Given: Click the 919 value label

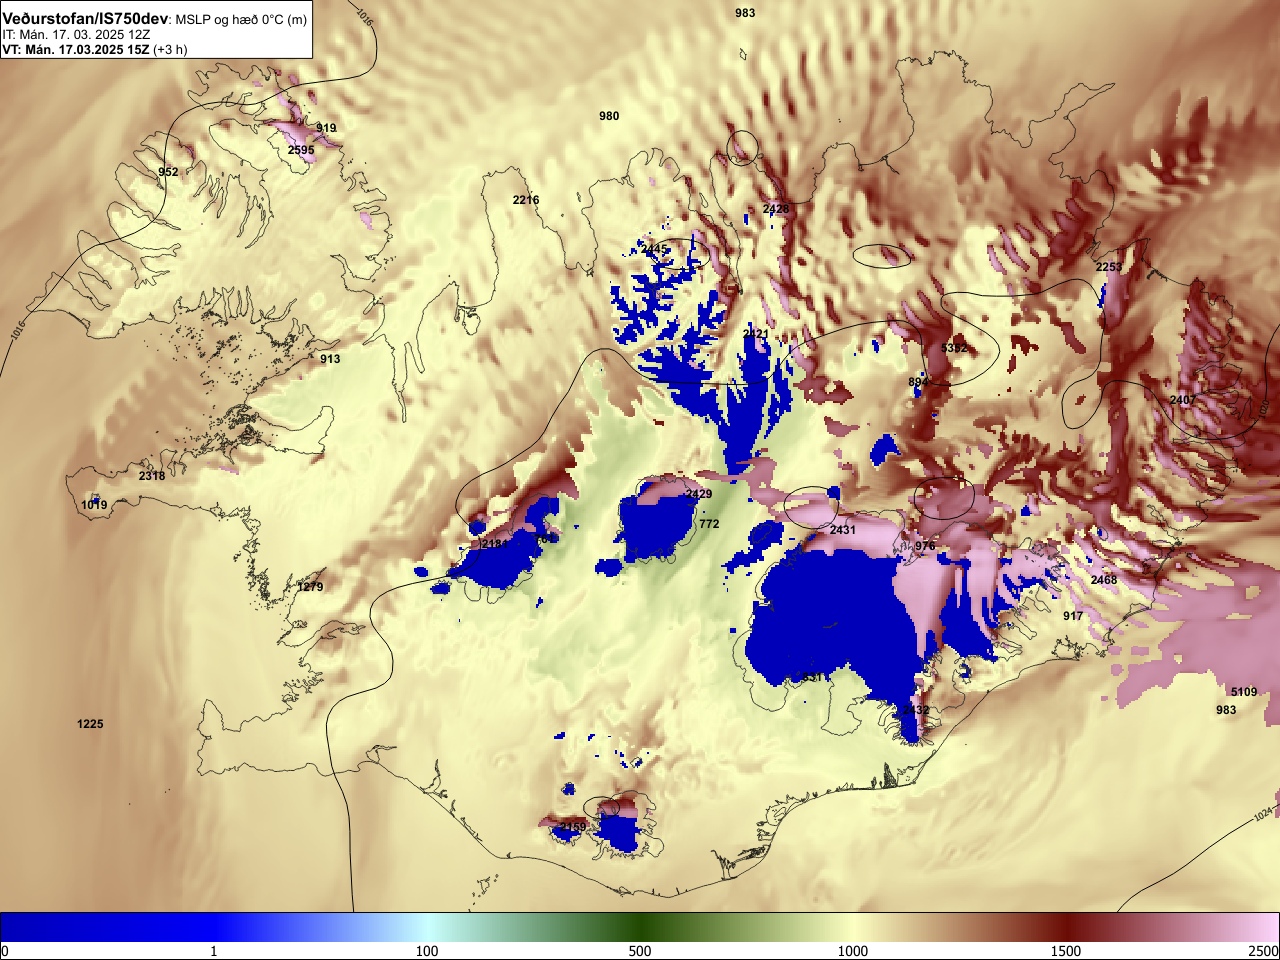Looking at the screenshot, I should pos(326,128).
